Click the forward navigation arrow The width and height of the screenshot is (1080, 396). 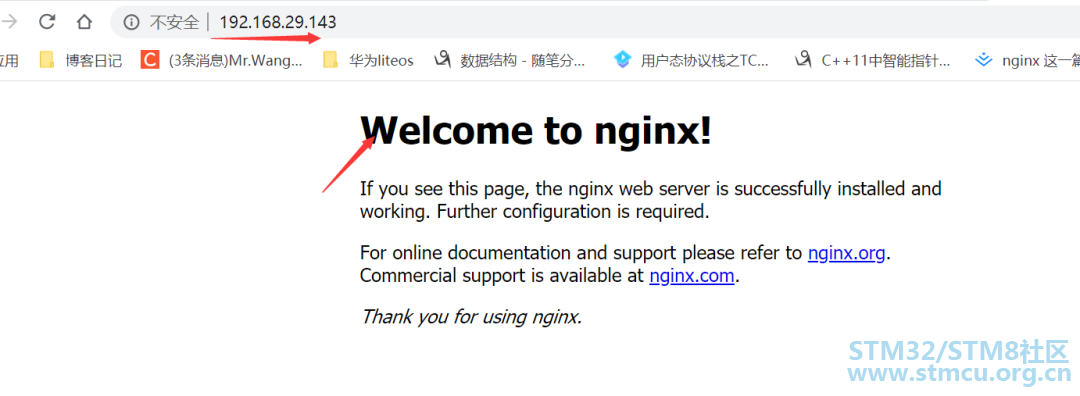tap(9, 22)
